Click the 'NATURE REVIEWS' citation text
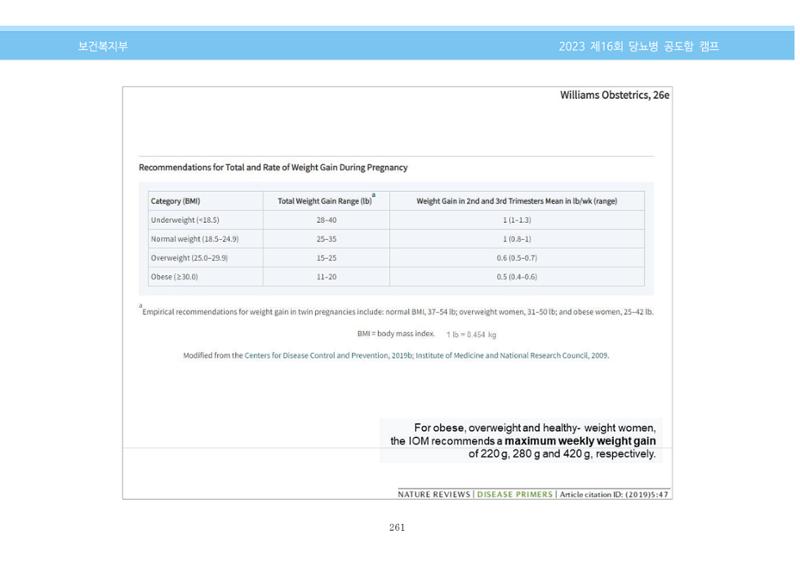Viewport: 800px width, 566px height. pyautogui.click(x=434, y=494)
